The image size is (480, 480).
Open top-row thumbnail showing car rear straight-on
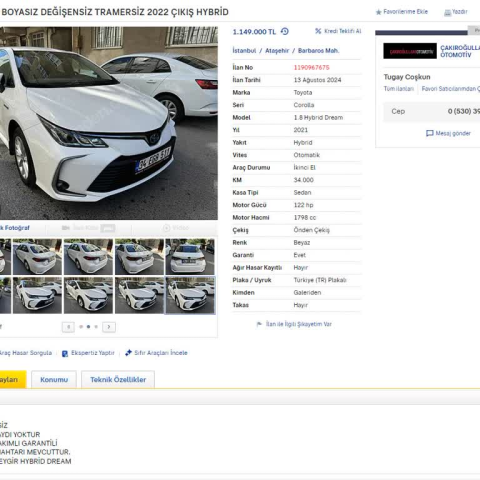click(190, 257)
